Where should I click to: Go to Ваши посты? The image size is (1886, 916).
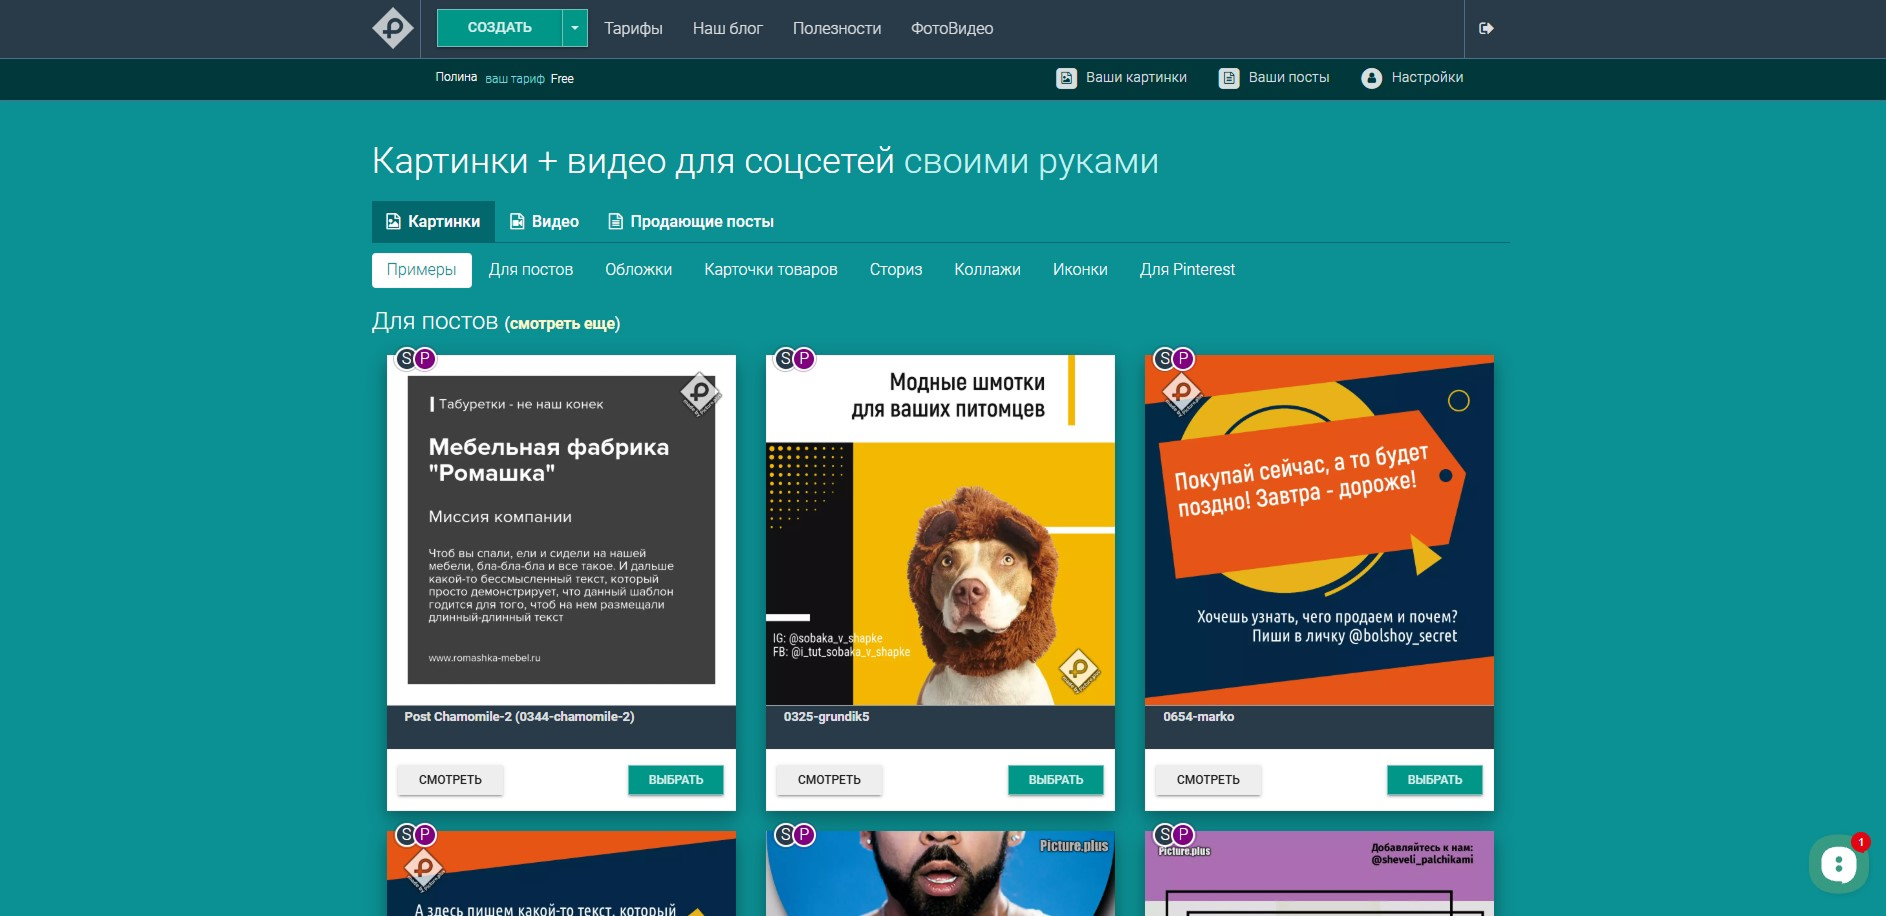(1274, 78)
